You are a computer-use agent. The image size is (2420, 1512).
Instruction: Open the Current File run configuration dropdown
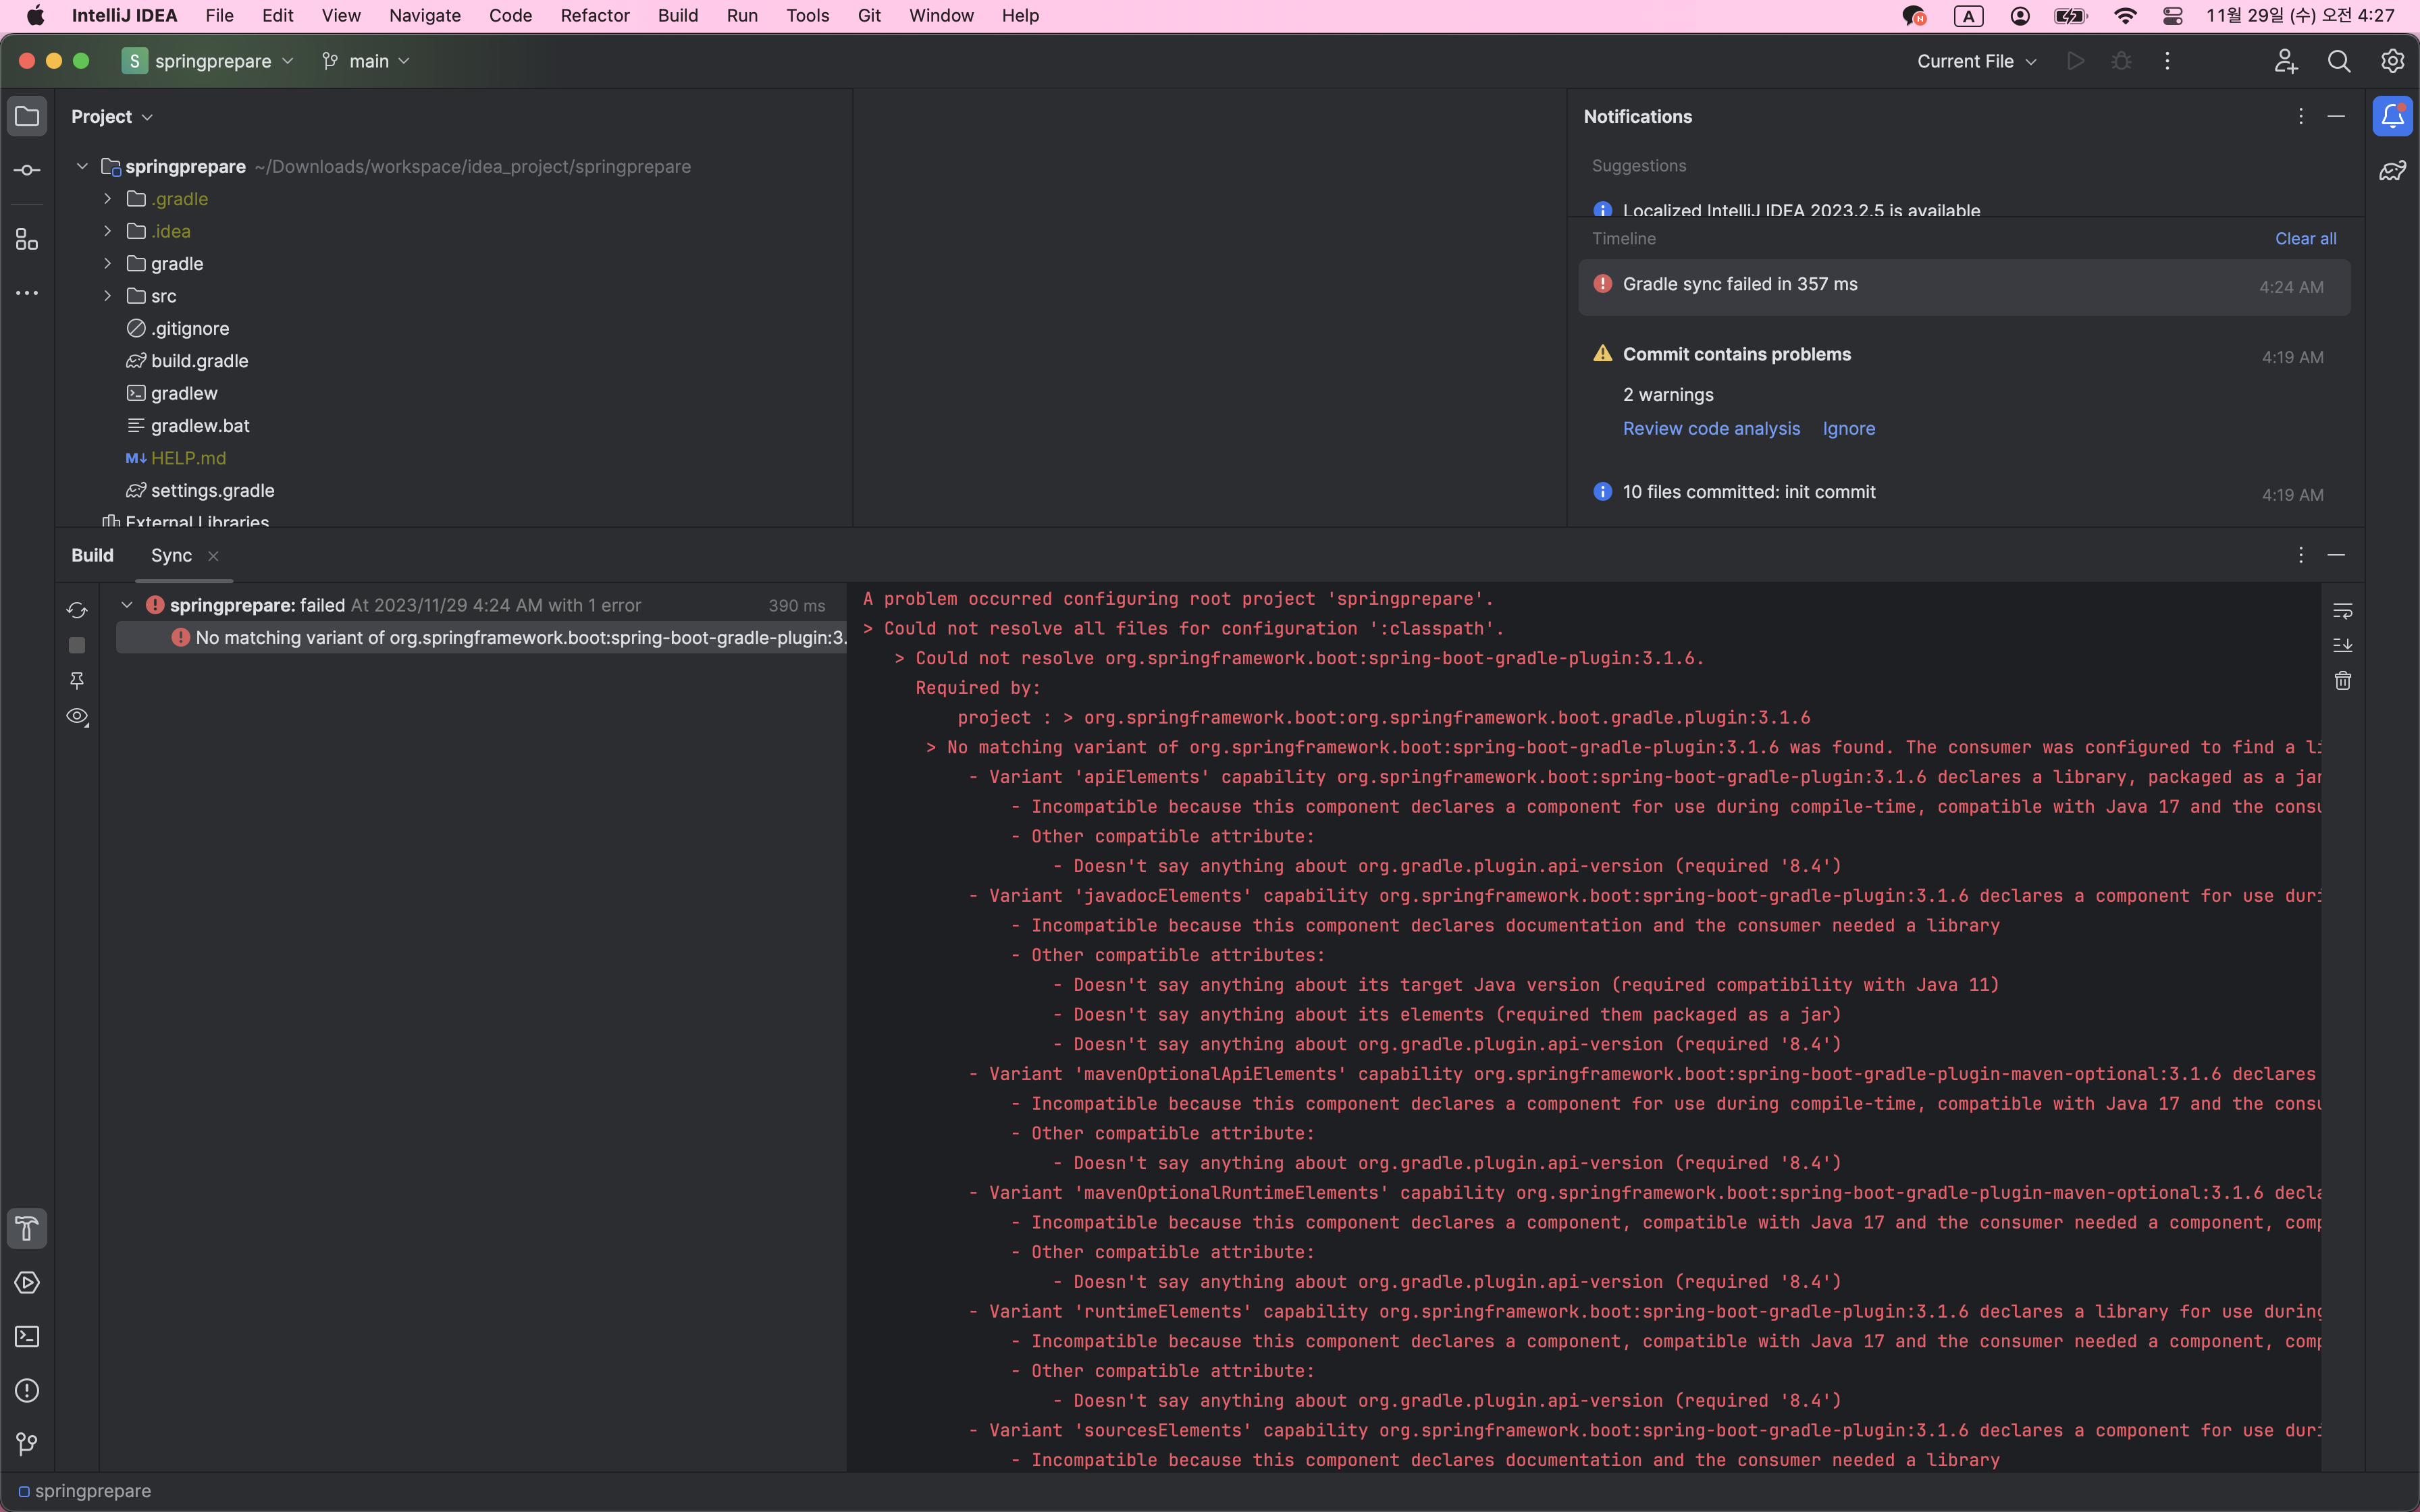pos(1976,61)
